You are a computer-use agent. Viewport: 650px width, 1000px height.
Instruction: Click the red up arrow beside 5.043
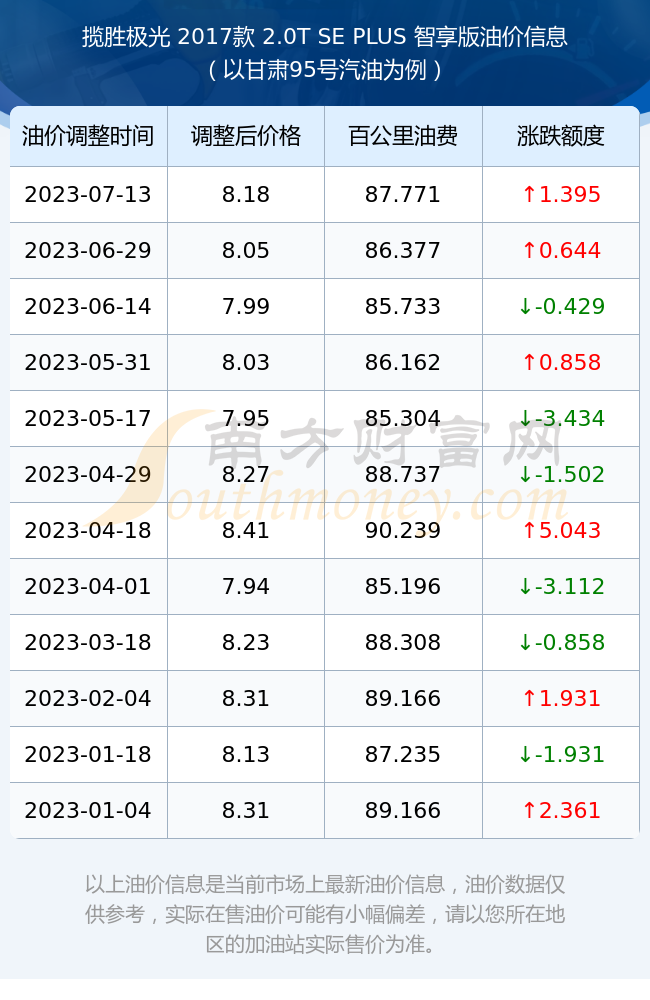pos(529,530)
